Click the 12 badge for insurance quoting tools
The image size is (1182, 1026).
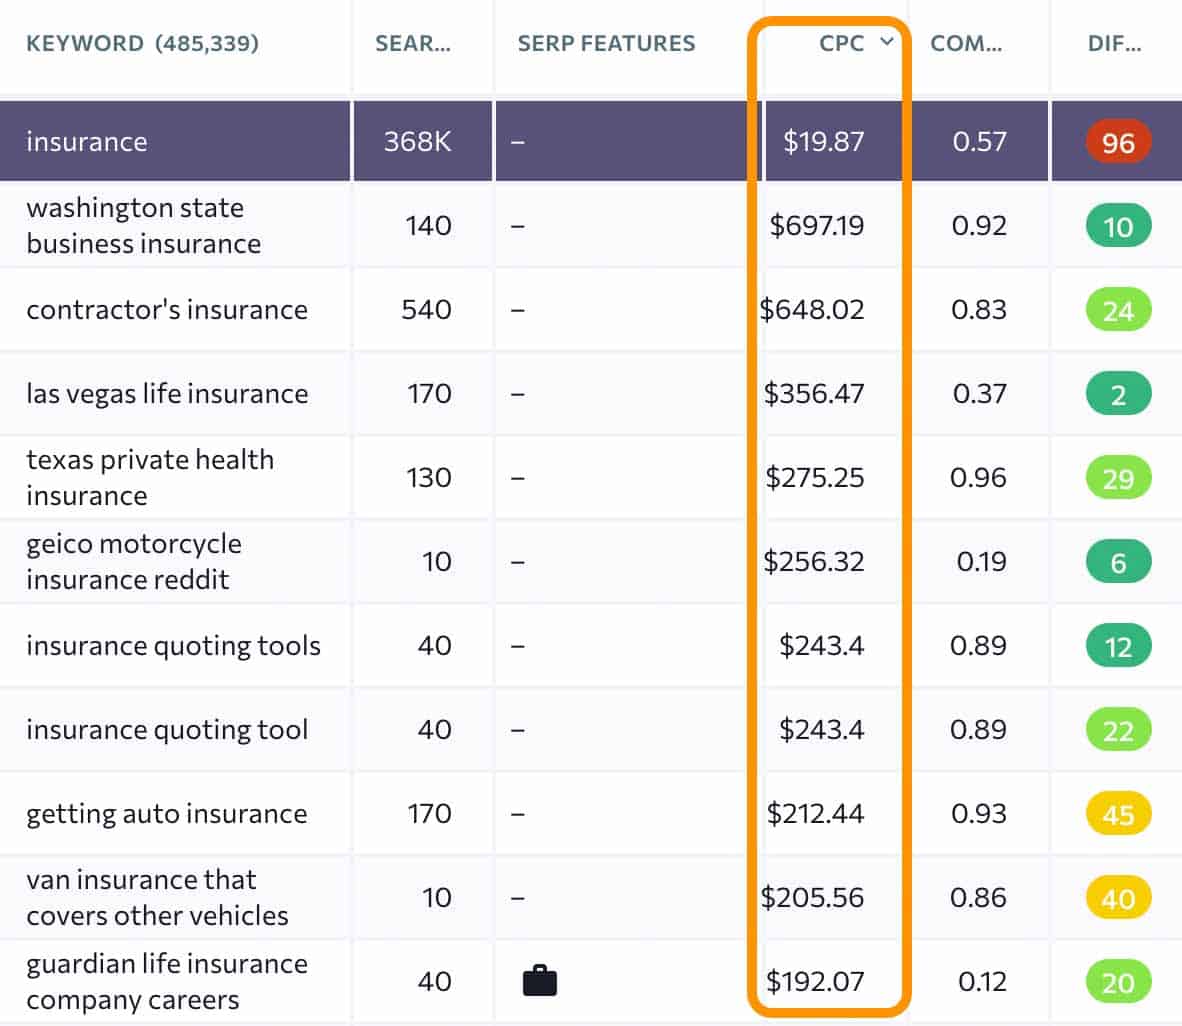[1119, 646]
